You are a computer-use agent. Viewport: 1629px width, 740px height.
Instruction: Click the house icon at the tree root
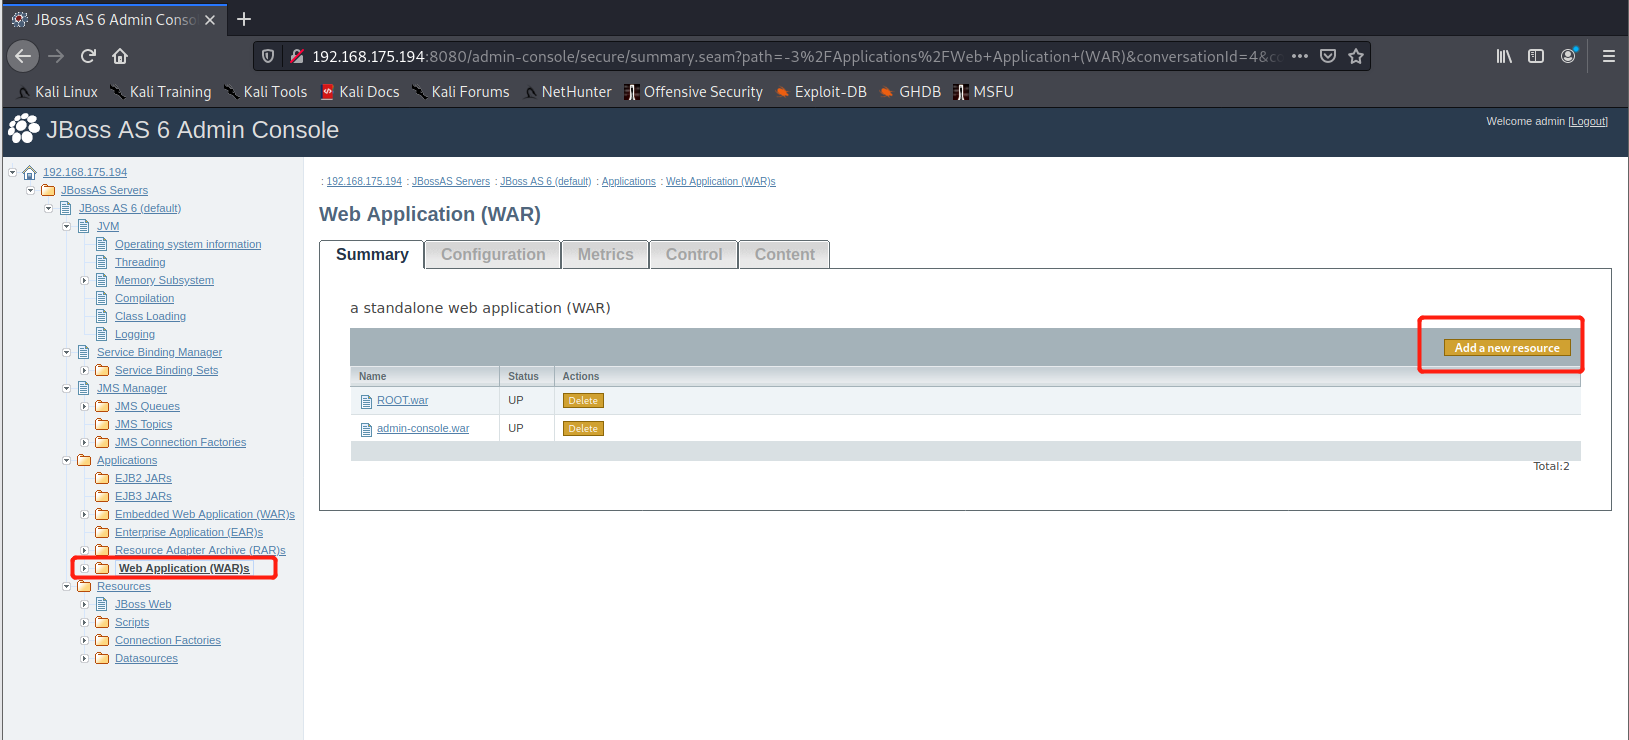(x=30, y=172)
